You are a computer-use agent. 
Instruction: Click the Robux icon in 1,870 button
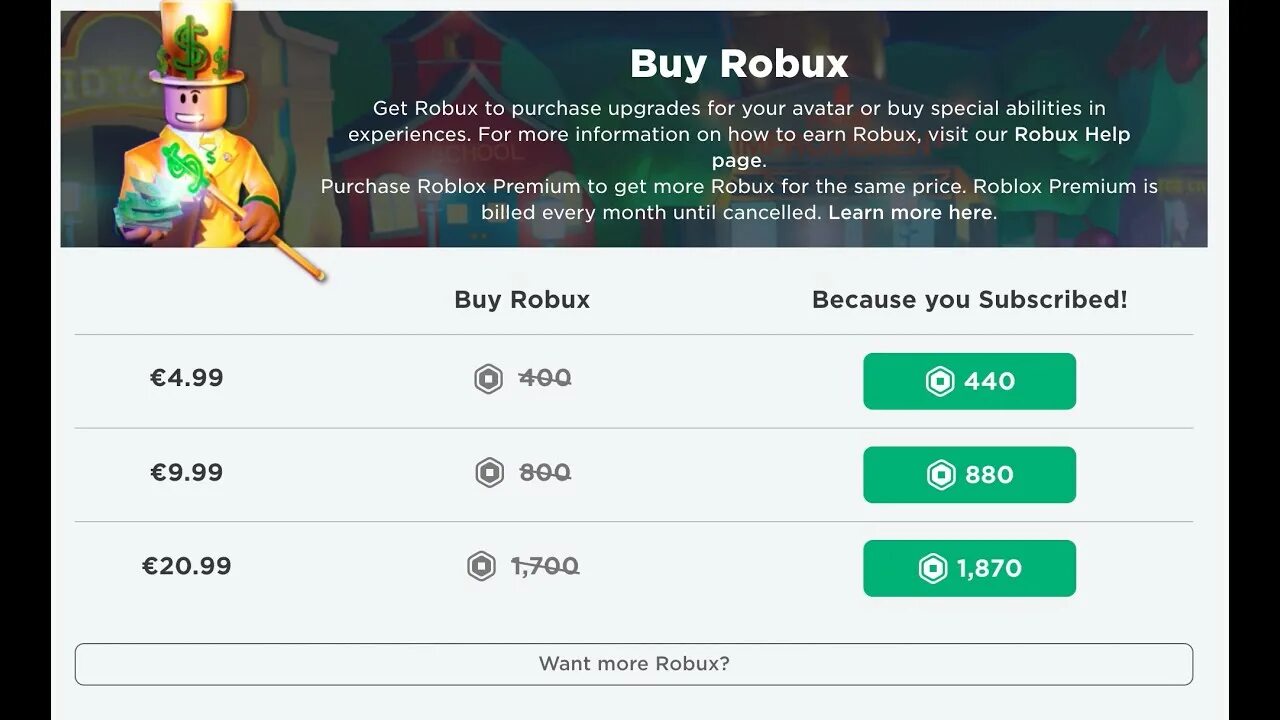[933, 569]
